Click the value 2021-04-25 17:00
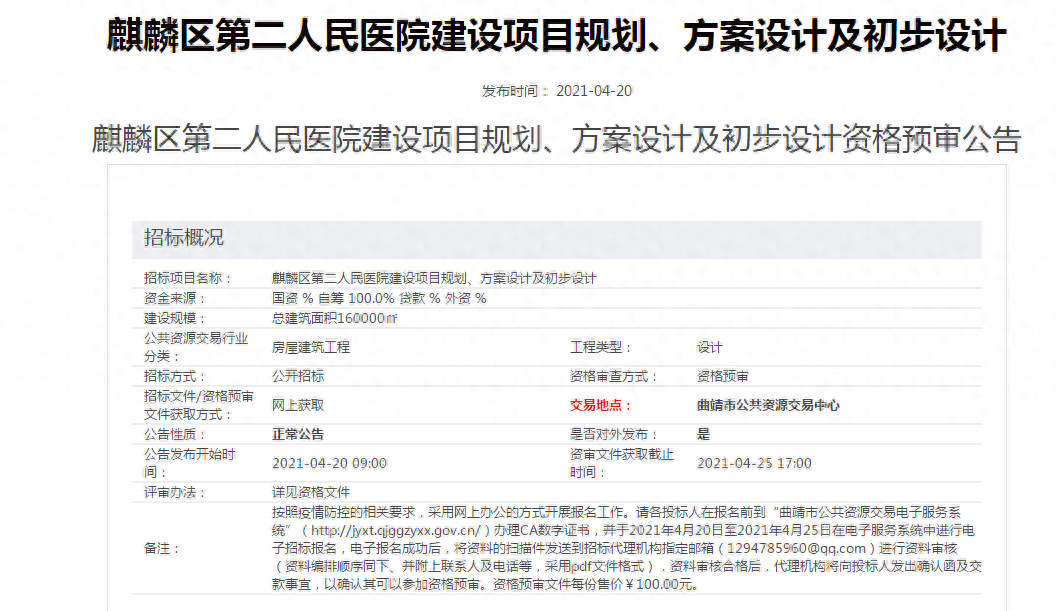The image size is (1059, 611). (754, 463)
